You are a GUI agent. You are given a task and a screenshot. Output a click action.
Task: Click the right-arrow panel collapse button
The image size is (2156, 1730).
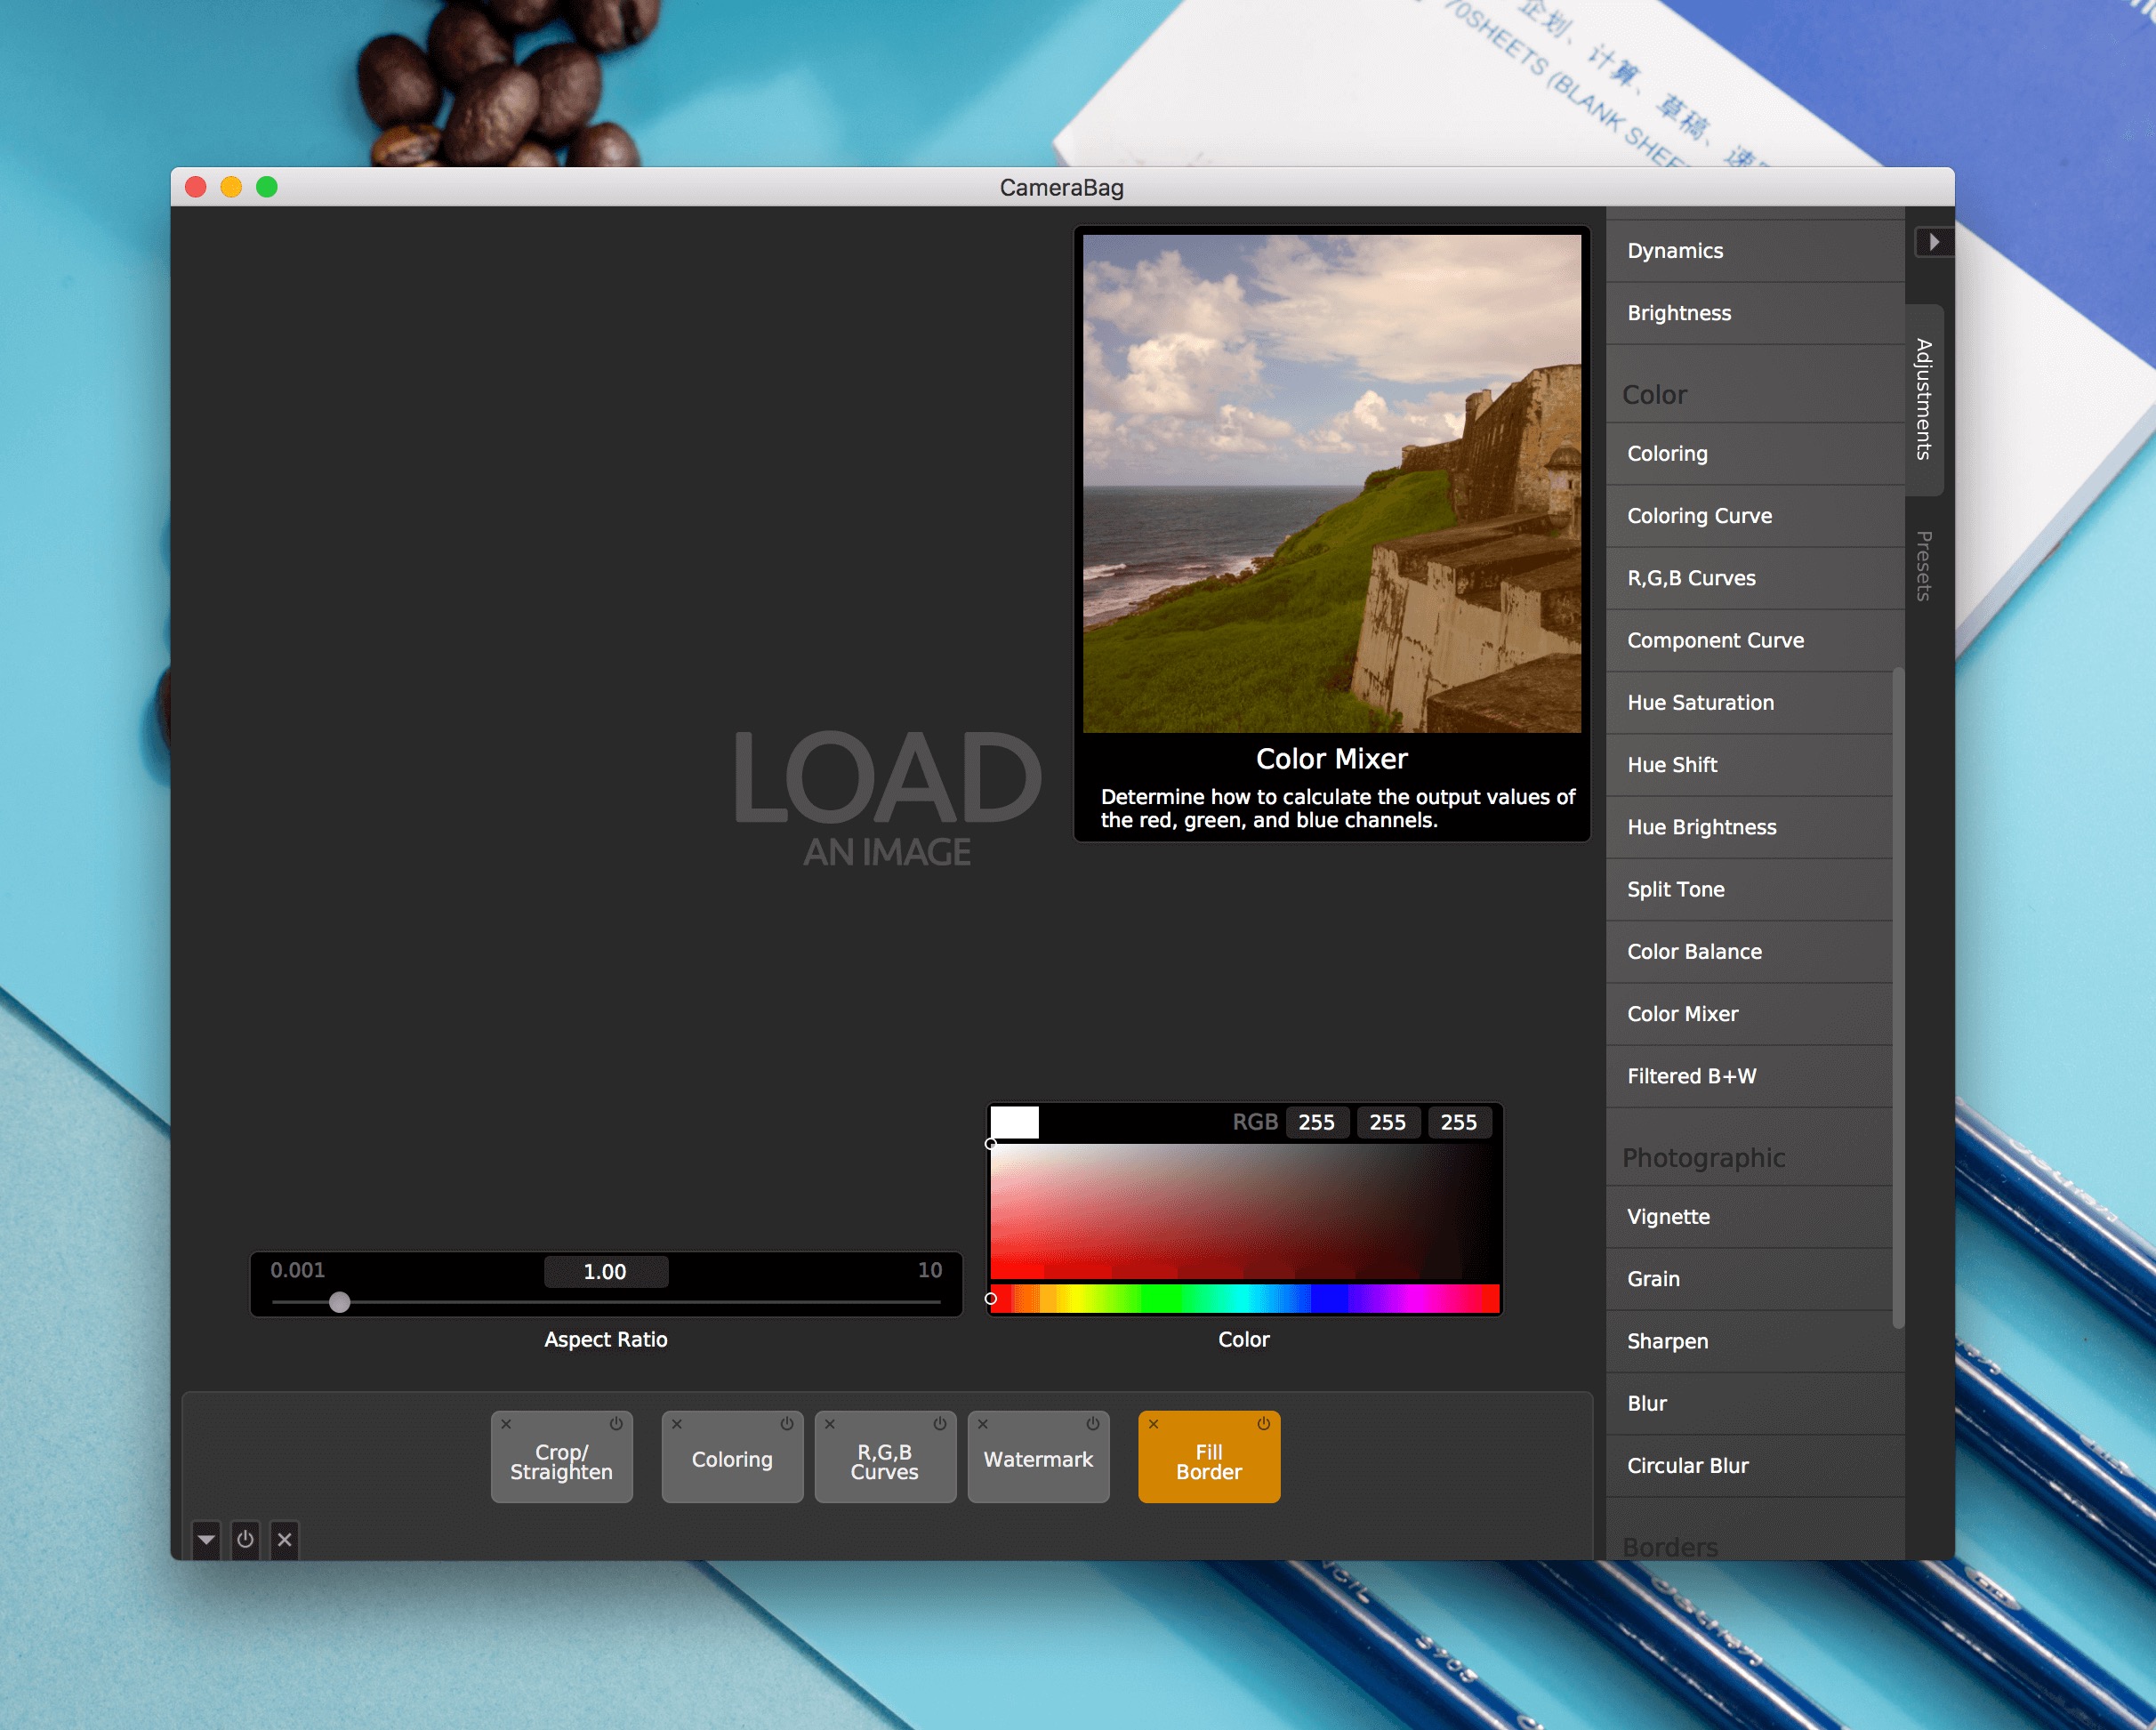click(x=1934, y=242)
